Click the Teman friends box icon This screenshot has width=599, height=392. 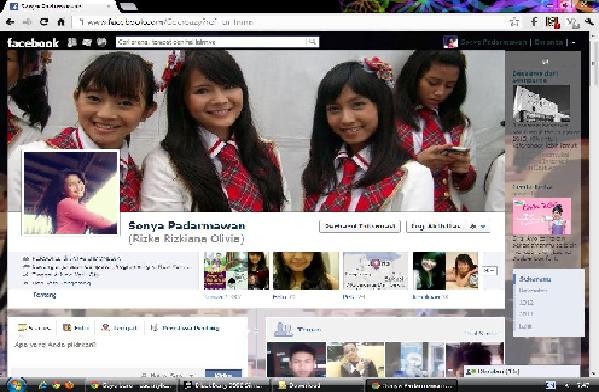(x=283, y=329)
